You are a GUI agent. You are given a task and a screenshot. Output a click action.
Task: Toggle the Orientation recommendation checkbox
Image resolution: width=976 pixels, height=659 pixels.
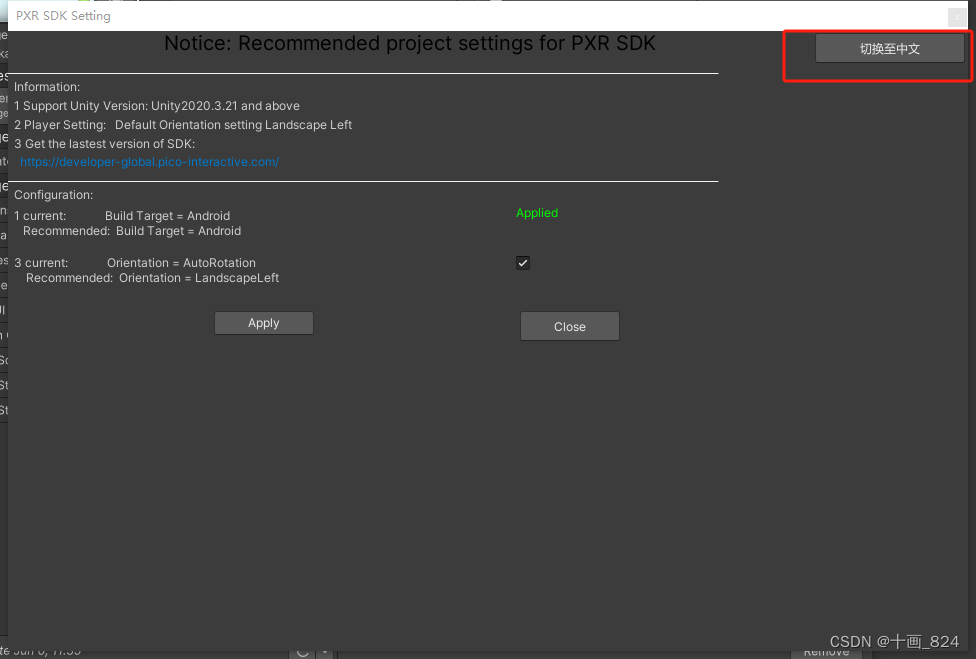(x=523, y=263)
